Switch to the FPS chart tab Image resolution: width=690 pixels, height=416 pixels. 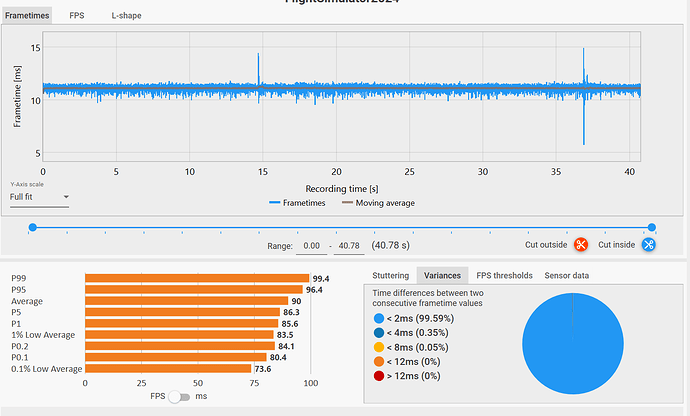(x=77, y=17)
